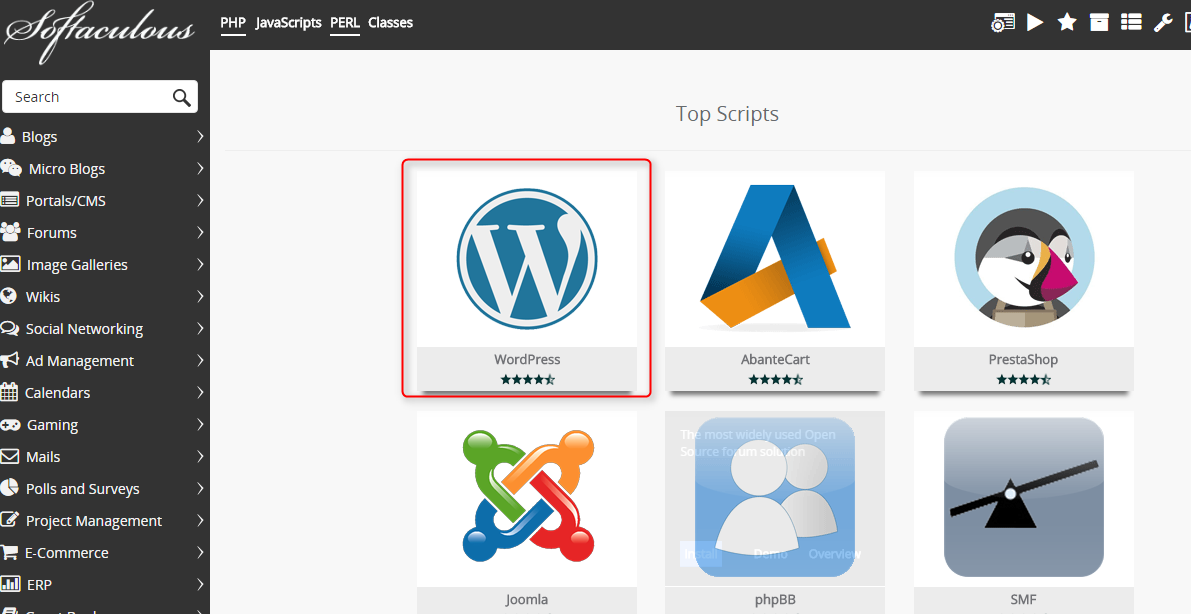Expand the Micro Blogs category chevron
The width and height of the screenshot is (1191, 614).
[200, 168]
